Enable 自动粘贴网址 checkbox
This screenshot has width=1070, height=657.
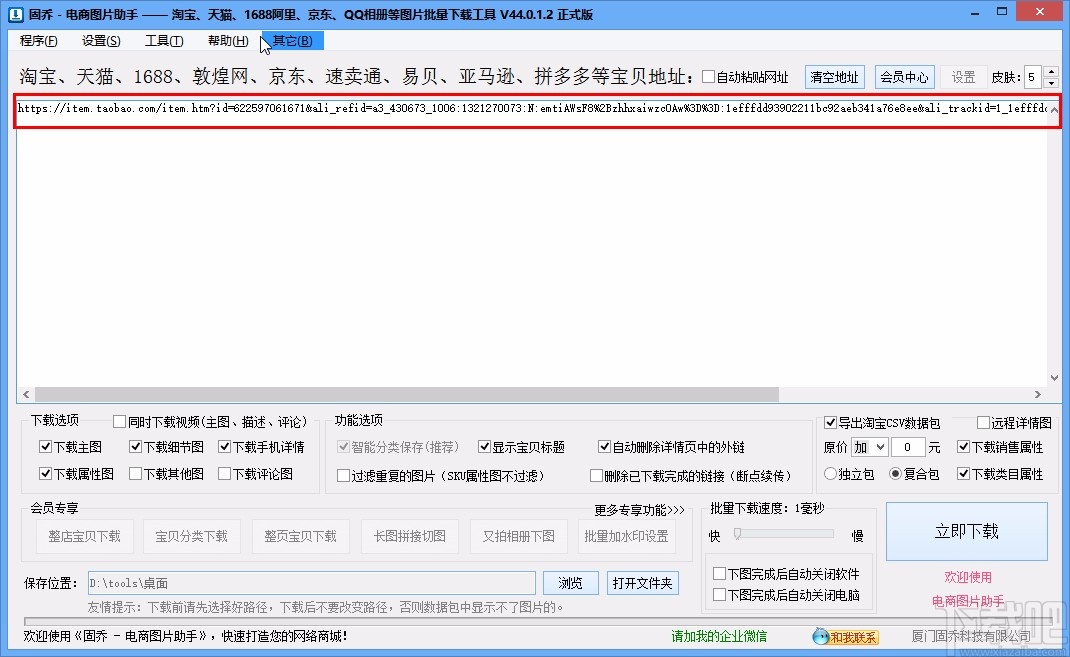(708, 77)
